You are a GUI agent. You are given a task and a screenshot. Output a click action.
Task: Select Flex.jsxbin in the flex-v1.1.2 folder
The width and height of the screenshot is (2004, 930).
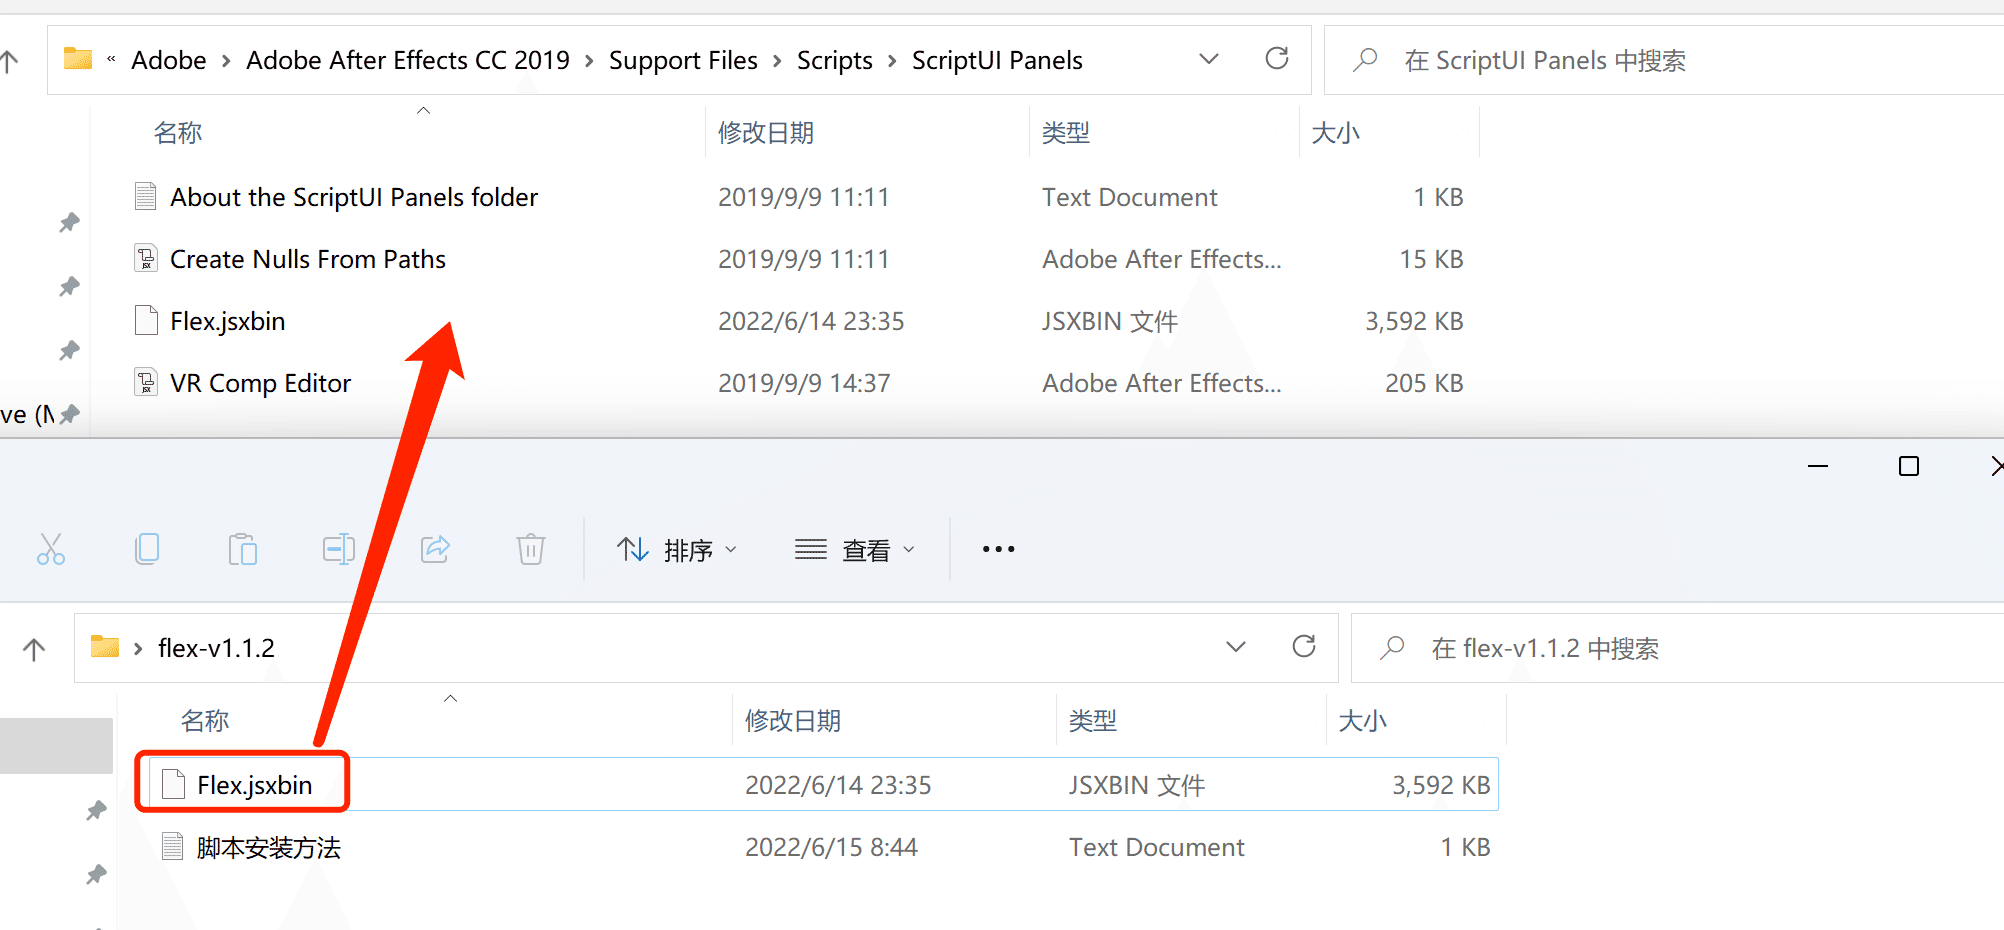point(254,785)
